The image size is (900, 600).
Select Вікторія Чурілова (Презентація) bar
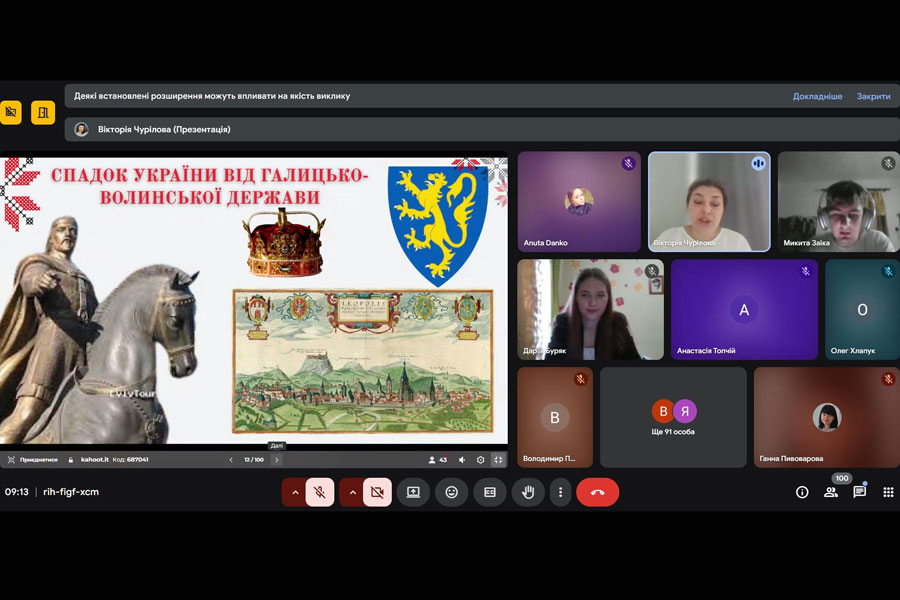482,129
